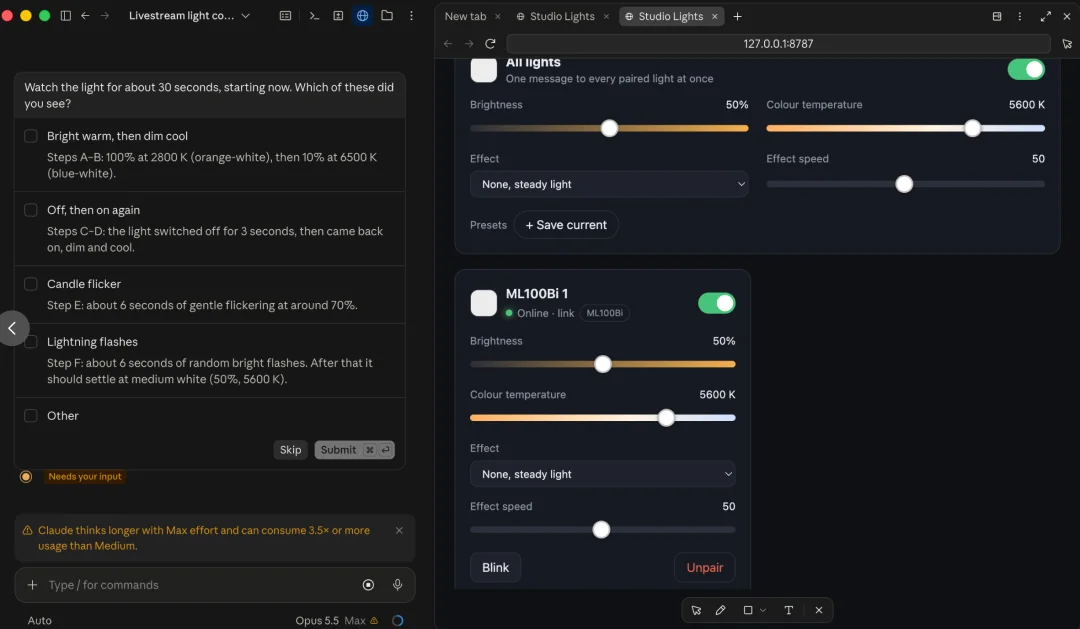Tick the Off, then on again checkbox

(x=31, y=210)
